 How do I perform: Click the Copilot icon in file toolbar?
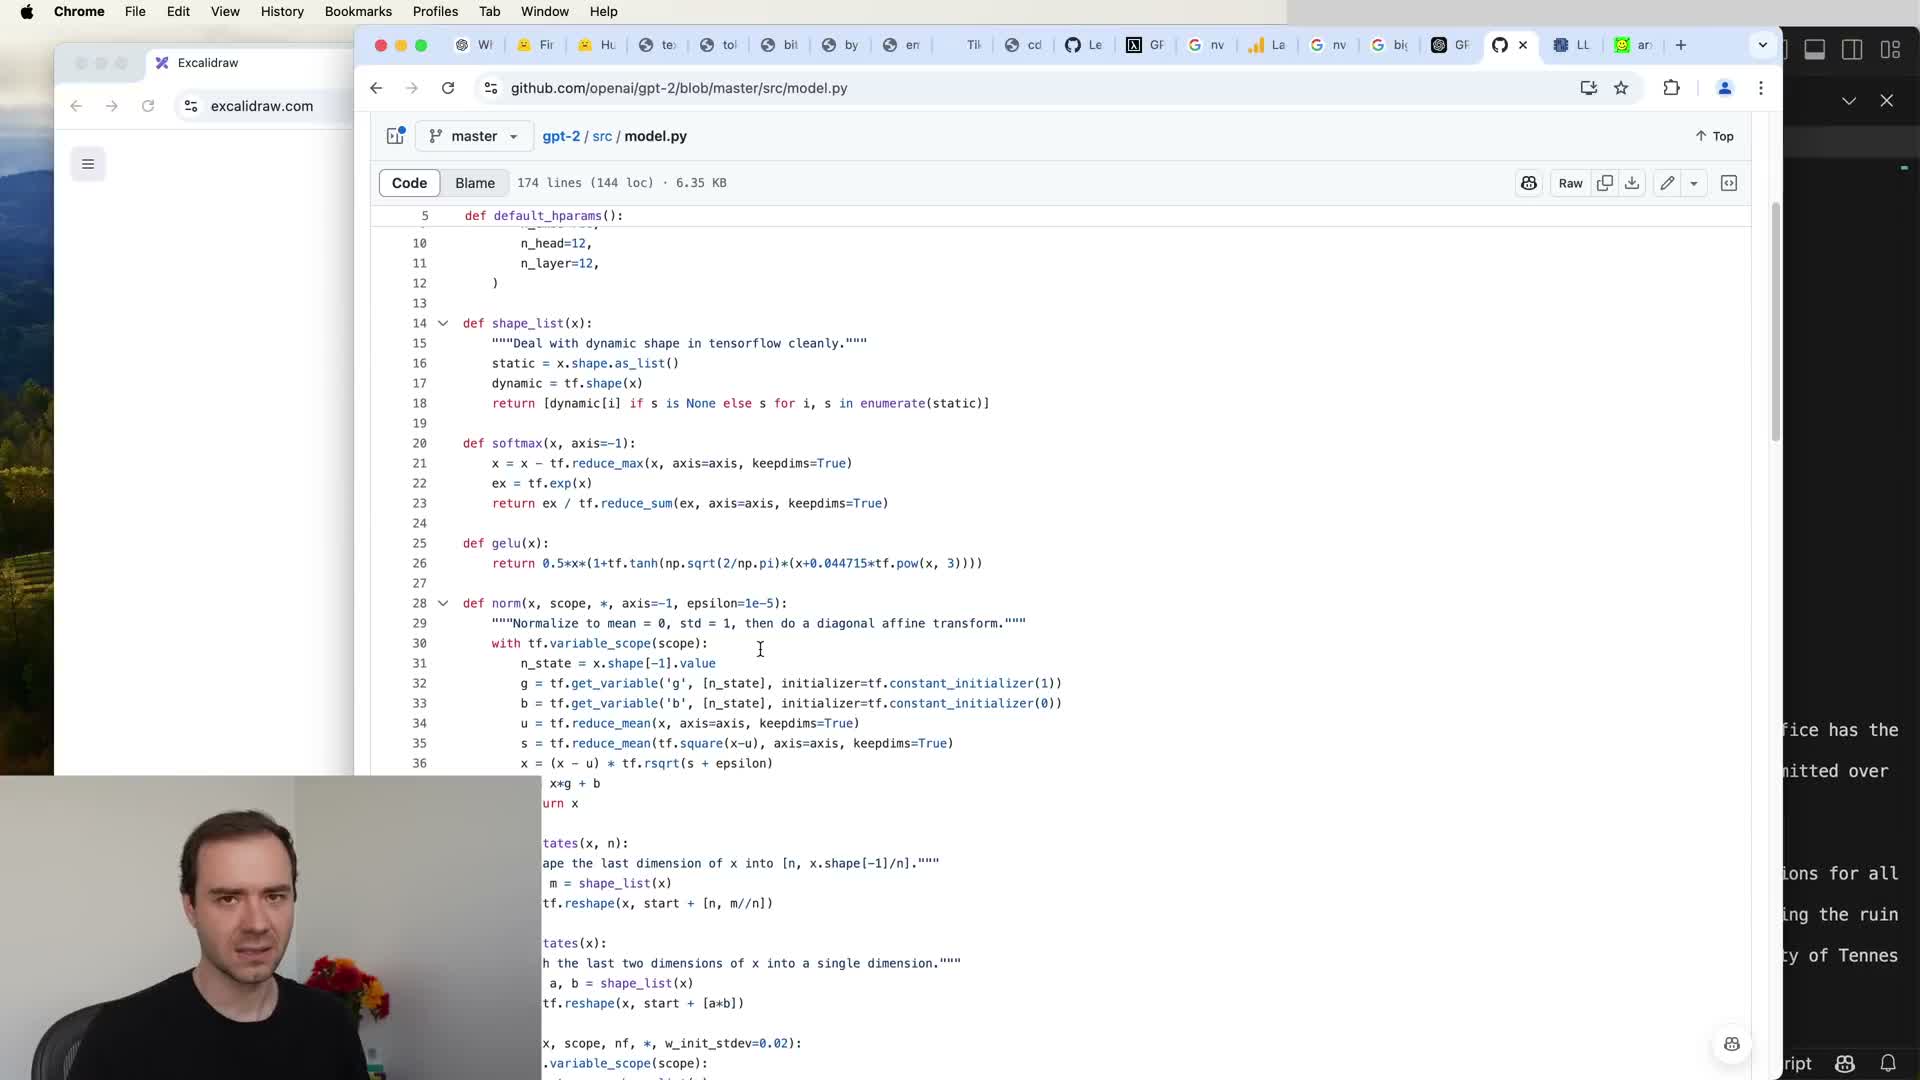click(1528, 183)
